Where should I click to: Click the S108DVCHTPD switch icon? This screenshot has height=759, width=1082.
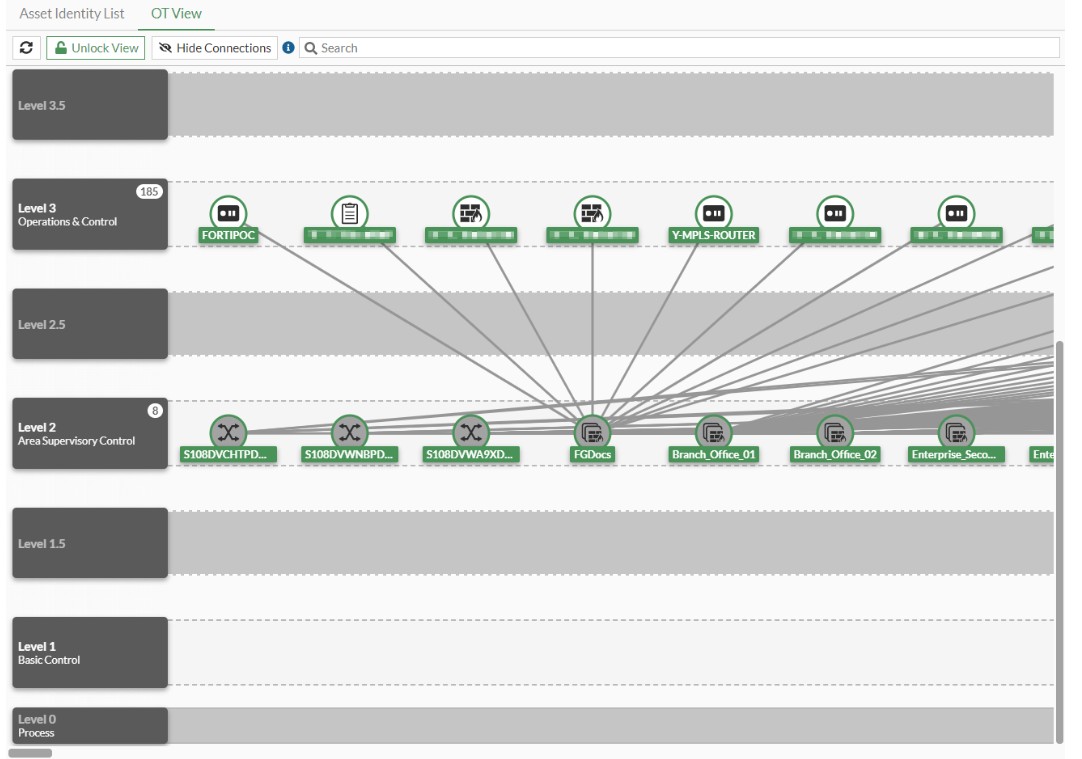pyautogui.click(x=228, y=432)
